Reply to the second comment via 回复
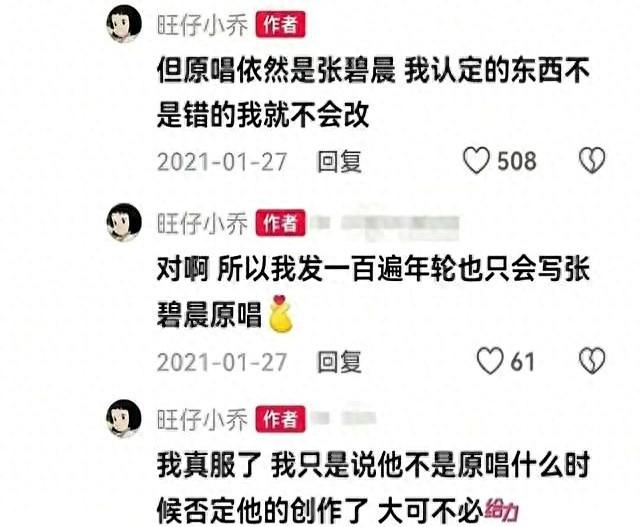This screenshot has width=640, height=527. [340, 362]
